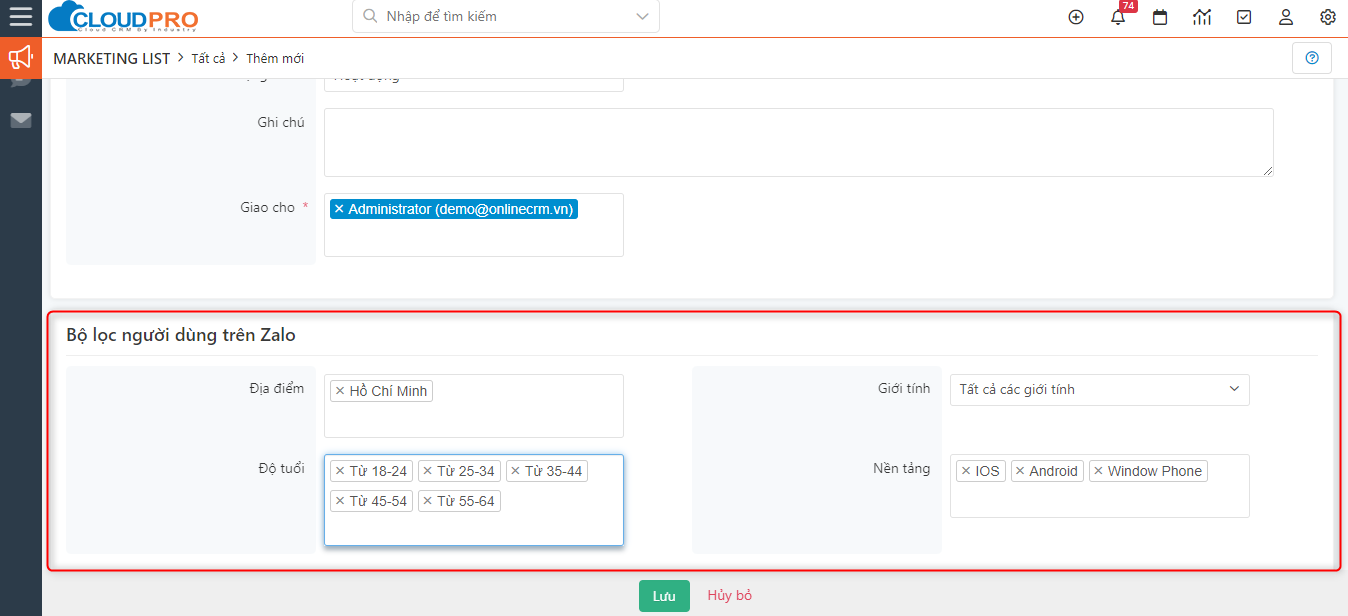
Task: Remove the 'Từ 18-24' age tag
Action: pos(339,471)
